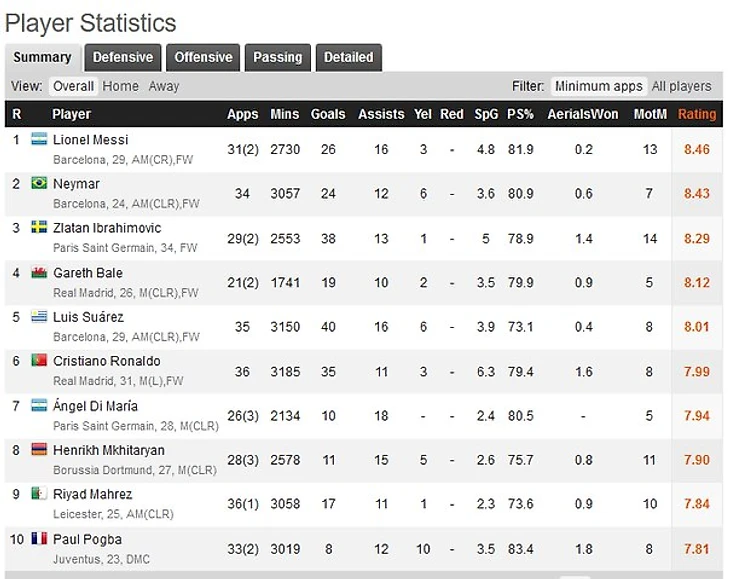Click Sweden flag beside Zlatan Ibrahimovic
This screenshot has height=579, width=730.
point(40,227)
